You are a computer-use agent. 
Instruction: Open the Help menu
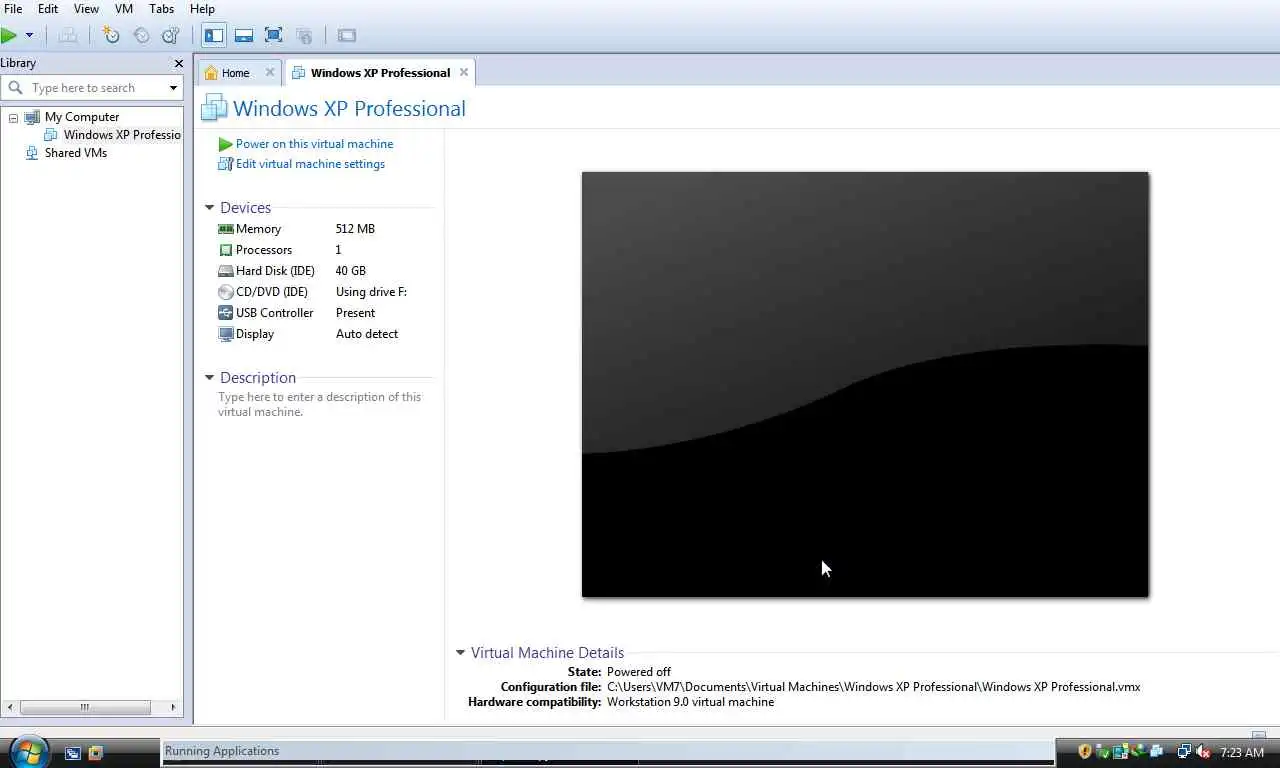[x=202, y=8]
